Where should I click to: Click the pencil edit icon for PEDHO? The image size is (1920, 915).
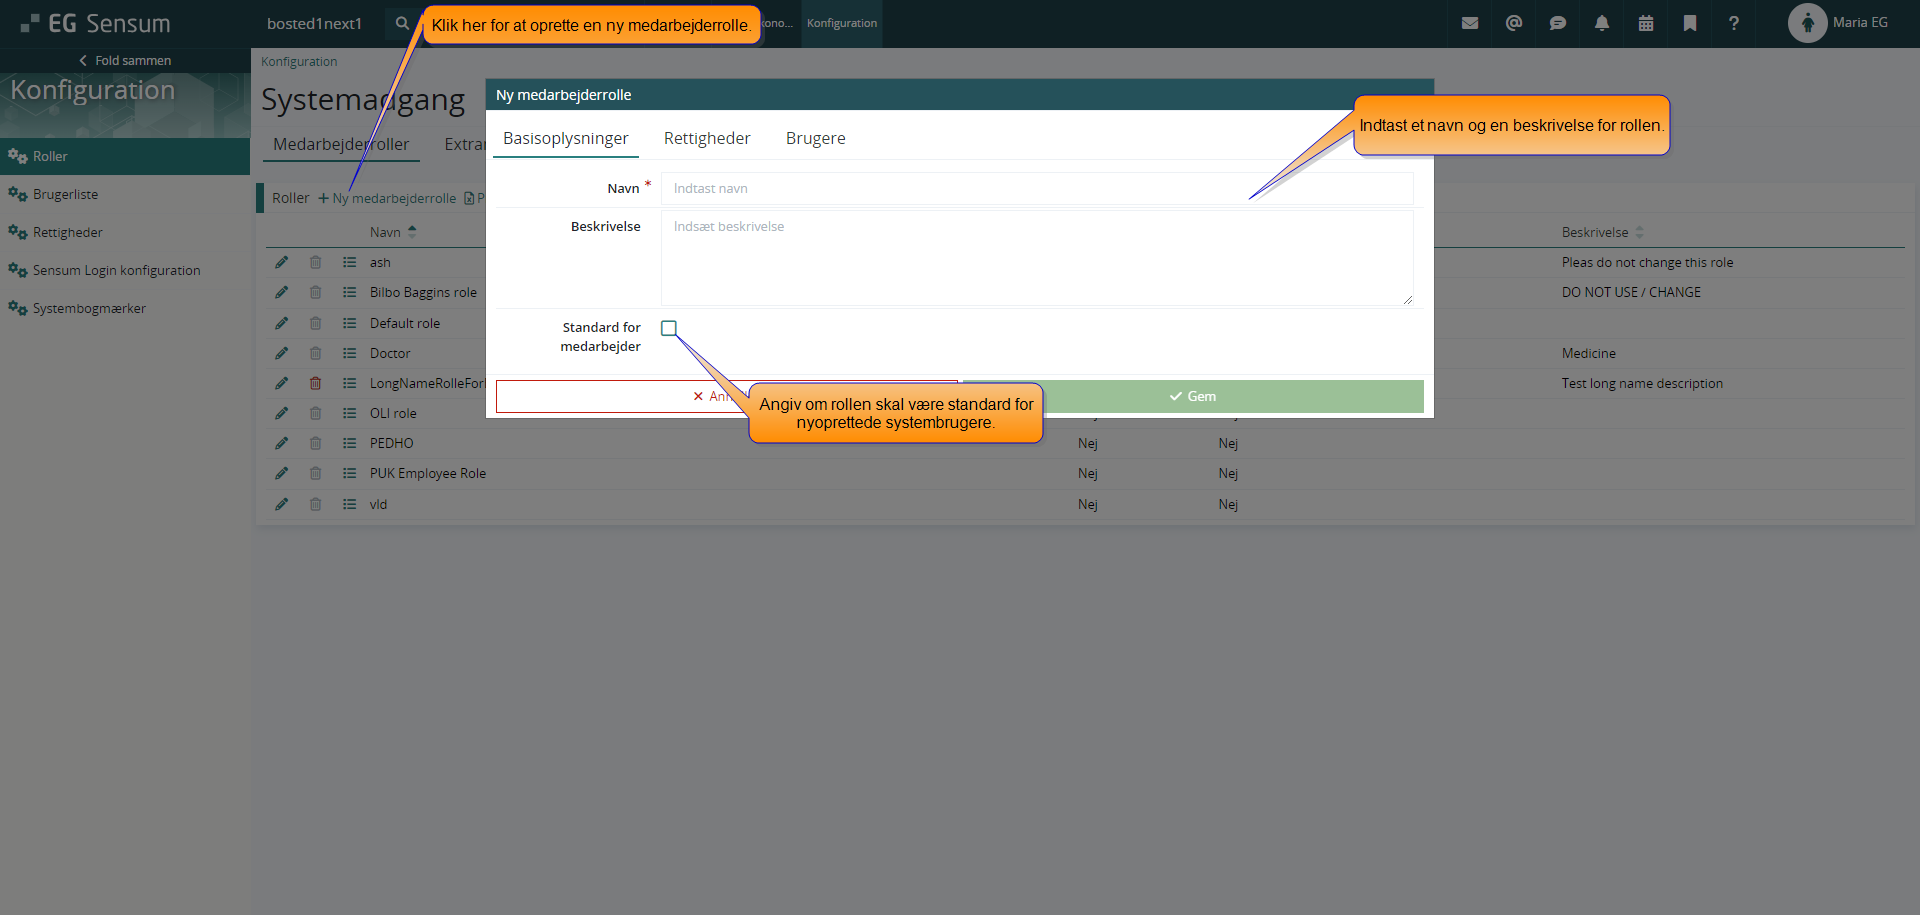281,443
